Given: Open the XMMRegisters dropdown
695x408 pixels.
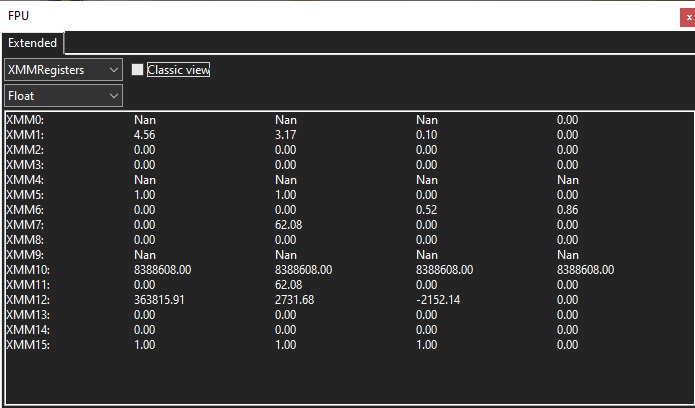Looking at the screenshot, I should pos(63,70).
